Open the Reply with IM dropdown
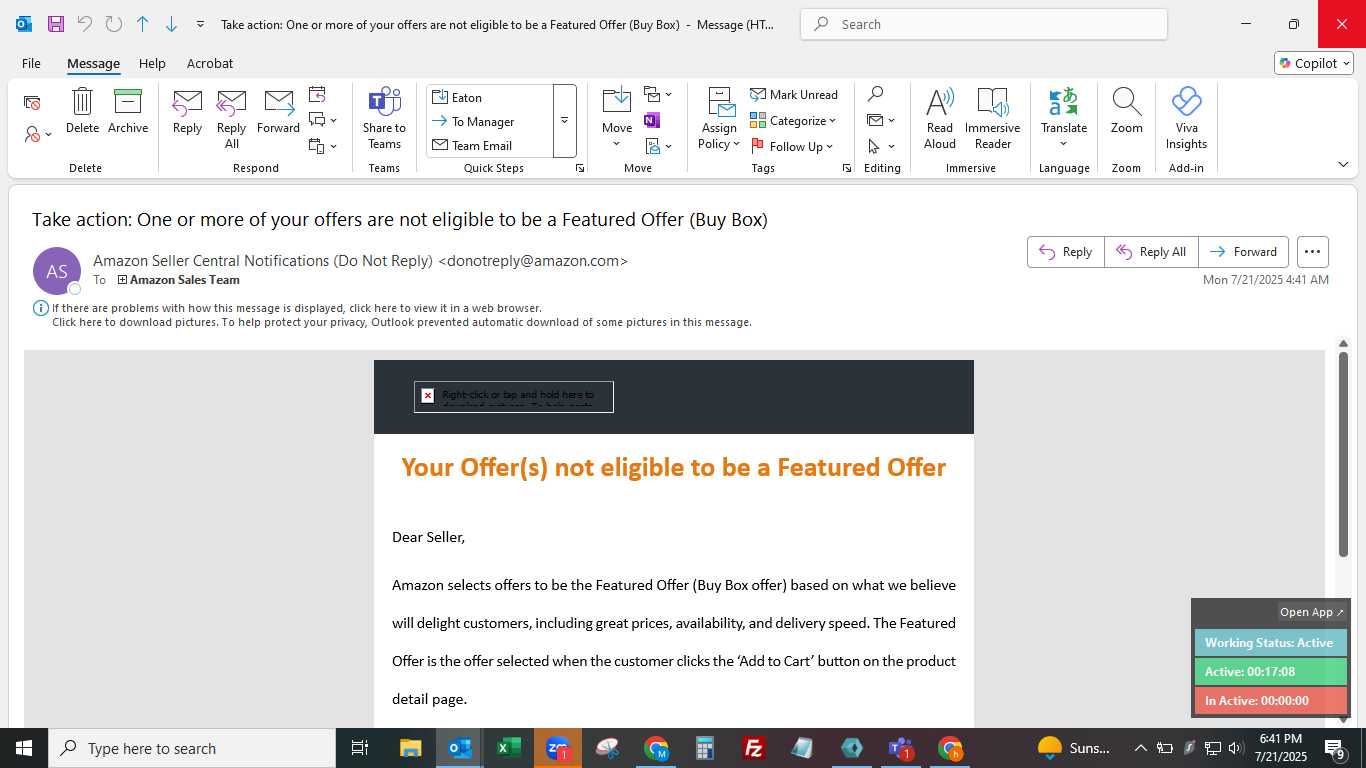Viewport: 1366px width, 768px height. (x=323, y=120)
